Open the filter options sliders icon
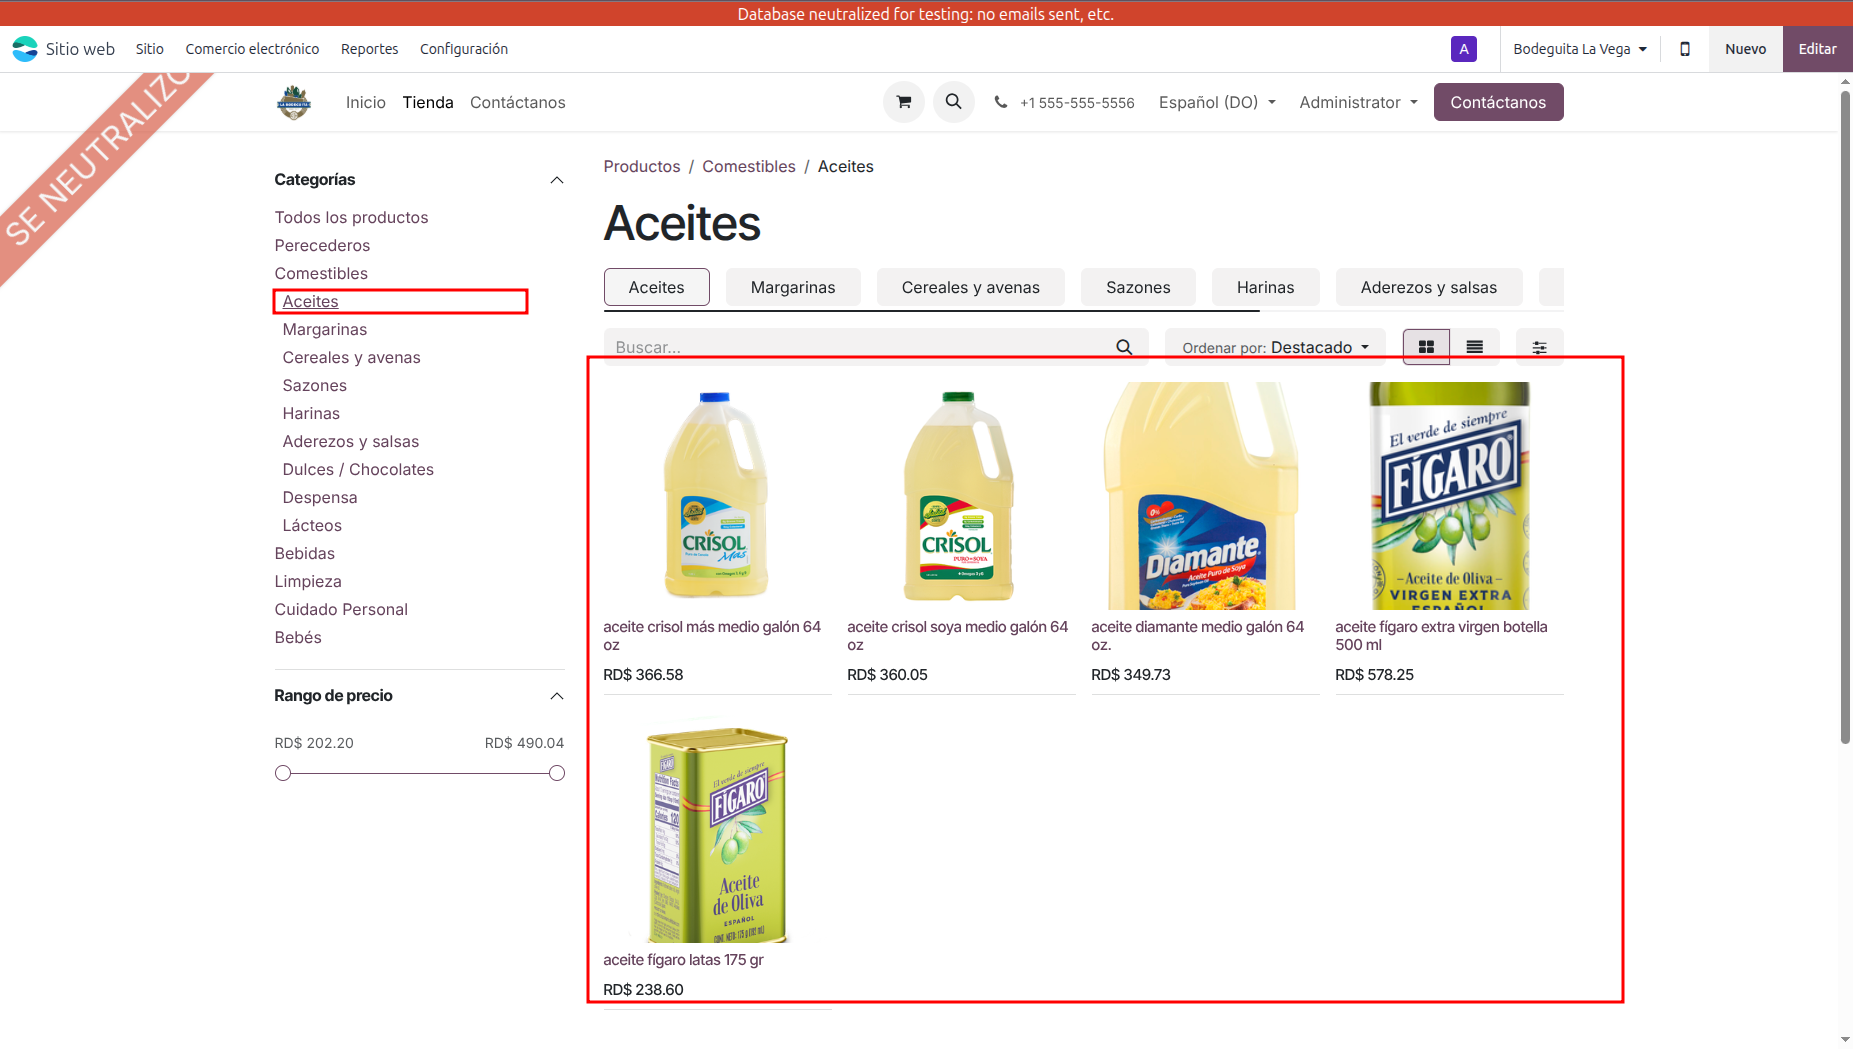The image size is (1853, 1049). point(1539,347)
